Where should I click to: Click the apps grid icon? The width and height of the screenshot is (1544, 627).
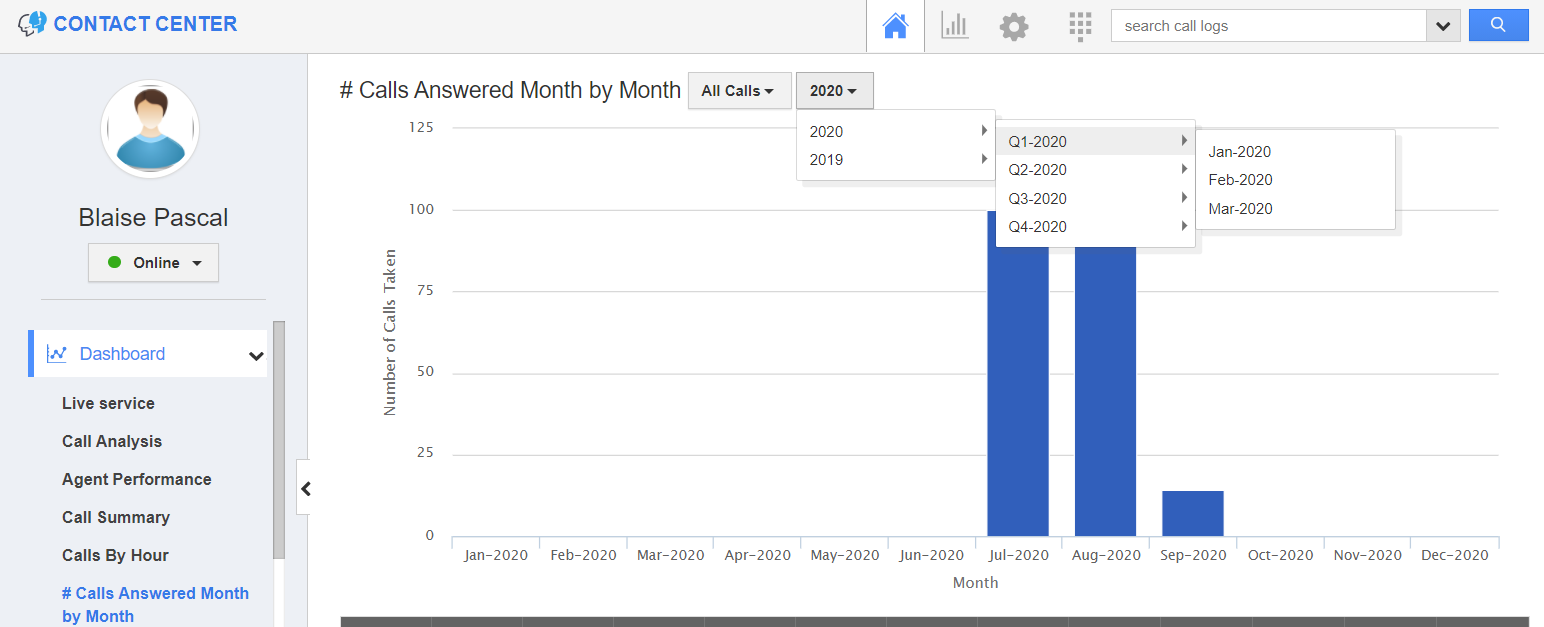(1080, 25)
